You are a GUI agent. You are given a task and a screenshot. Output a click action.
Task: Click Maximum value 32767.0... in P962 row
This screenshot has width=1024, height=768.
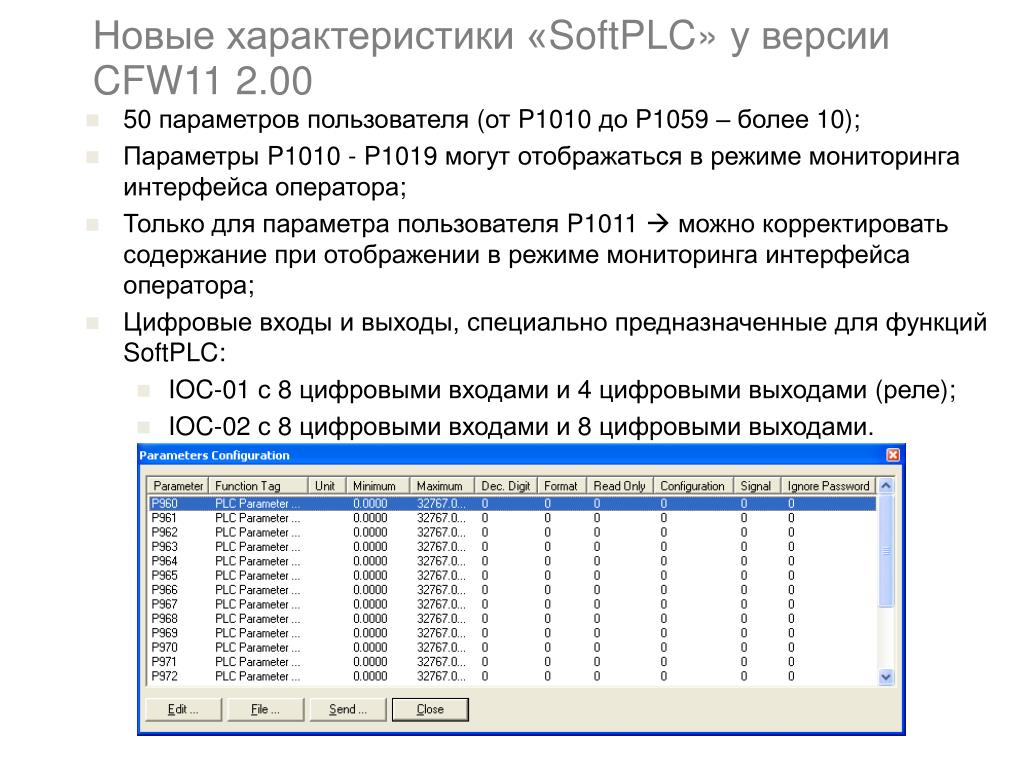coord(441,532)
